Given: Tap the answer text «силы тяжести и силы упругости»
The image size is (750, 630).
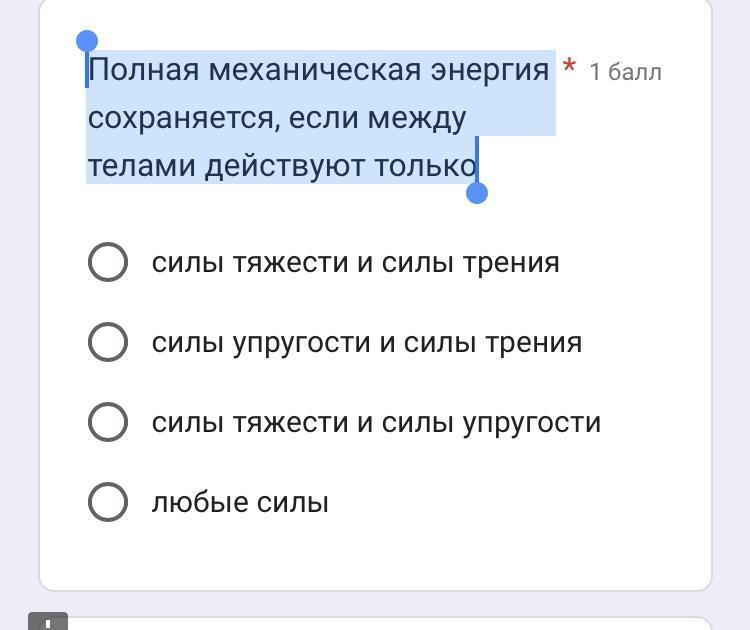Looking at the screenshot, I should tap(376, 422).
